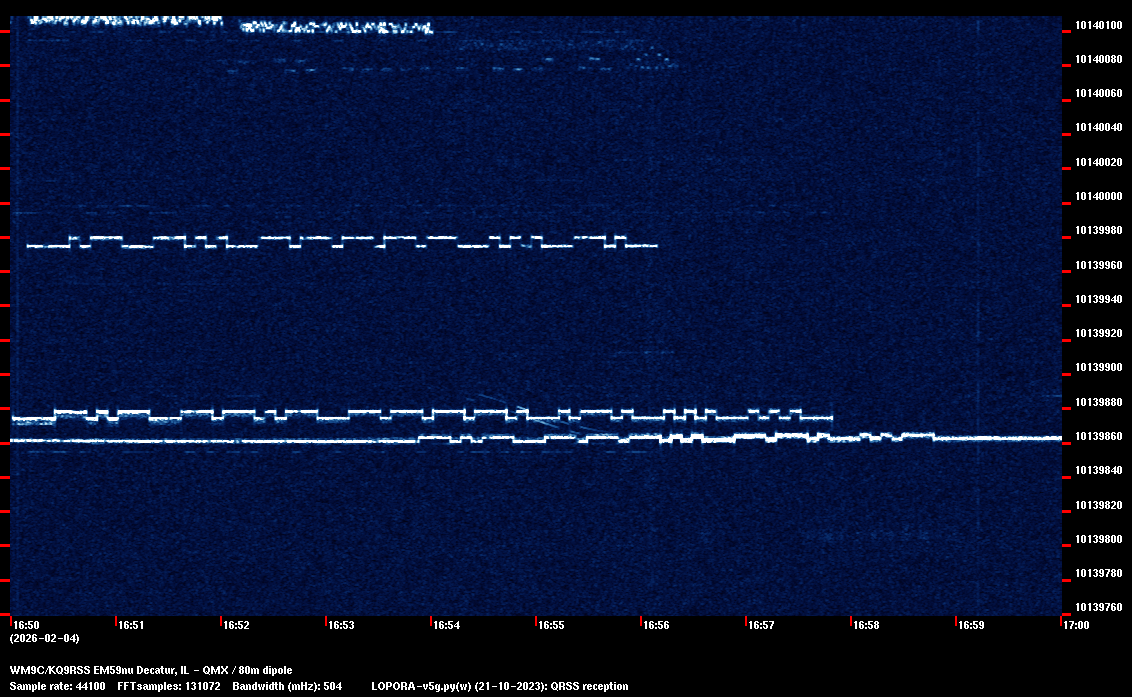The image size is (1132, 697).
Task: Click the FFTsamples: 131072 readout
Action: tap(175, 686)
